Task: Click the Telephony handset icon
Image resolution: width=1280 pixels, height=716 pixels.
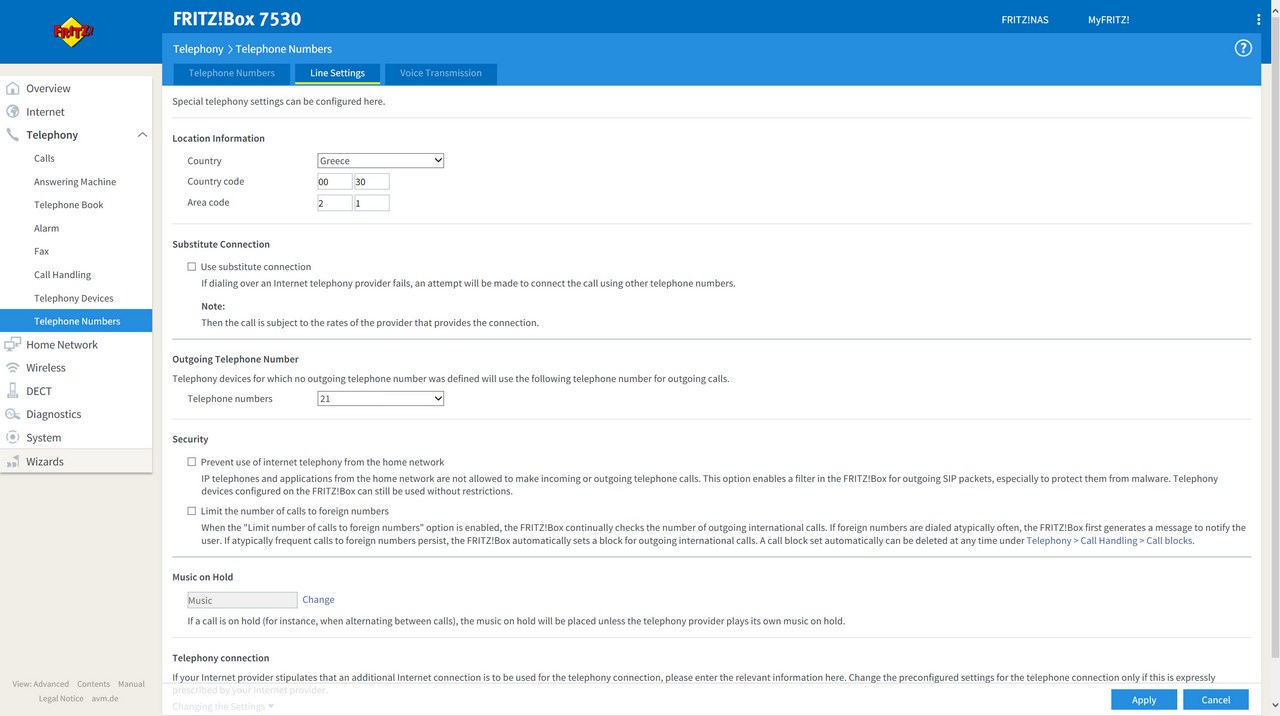Action: click(13, 135)
